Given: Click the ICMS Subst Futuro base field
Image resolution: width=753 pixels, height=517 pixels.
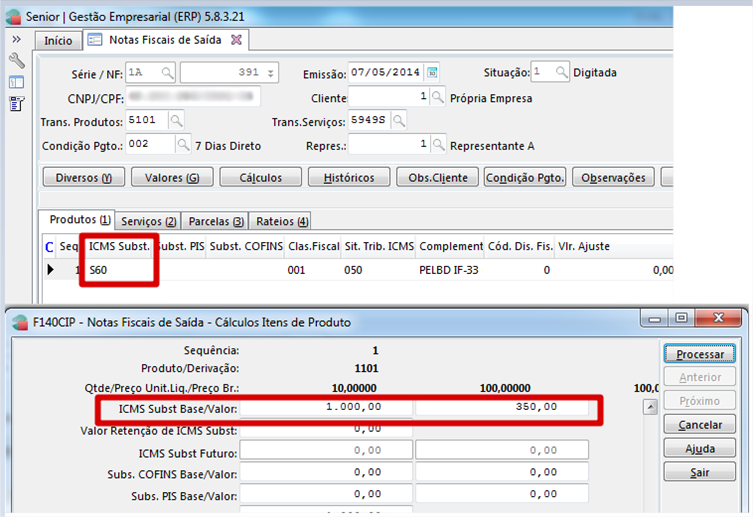Looking at the screenshot, I should pyautogui.click(x=326, y=450).
